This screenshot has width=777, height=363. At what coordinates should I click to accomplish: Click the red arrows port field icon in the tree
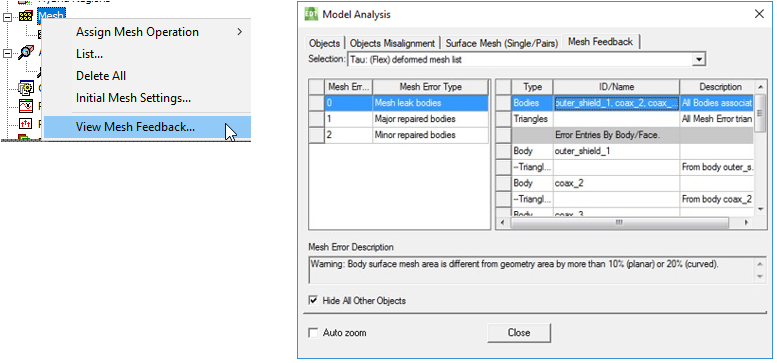click(x=25, y=123)
